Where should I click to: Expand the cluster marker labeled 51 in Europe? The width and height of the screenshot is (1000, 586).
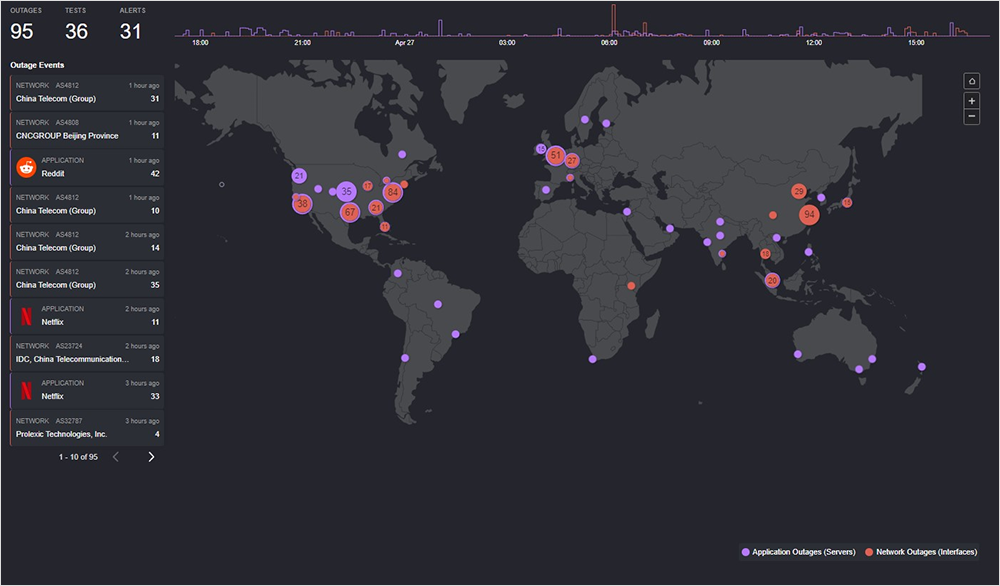click(x=555, y=156)
